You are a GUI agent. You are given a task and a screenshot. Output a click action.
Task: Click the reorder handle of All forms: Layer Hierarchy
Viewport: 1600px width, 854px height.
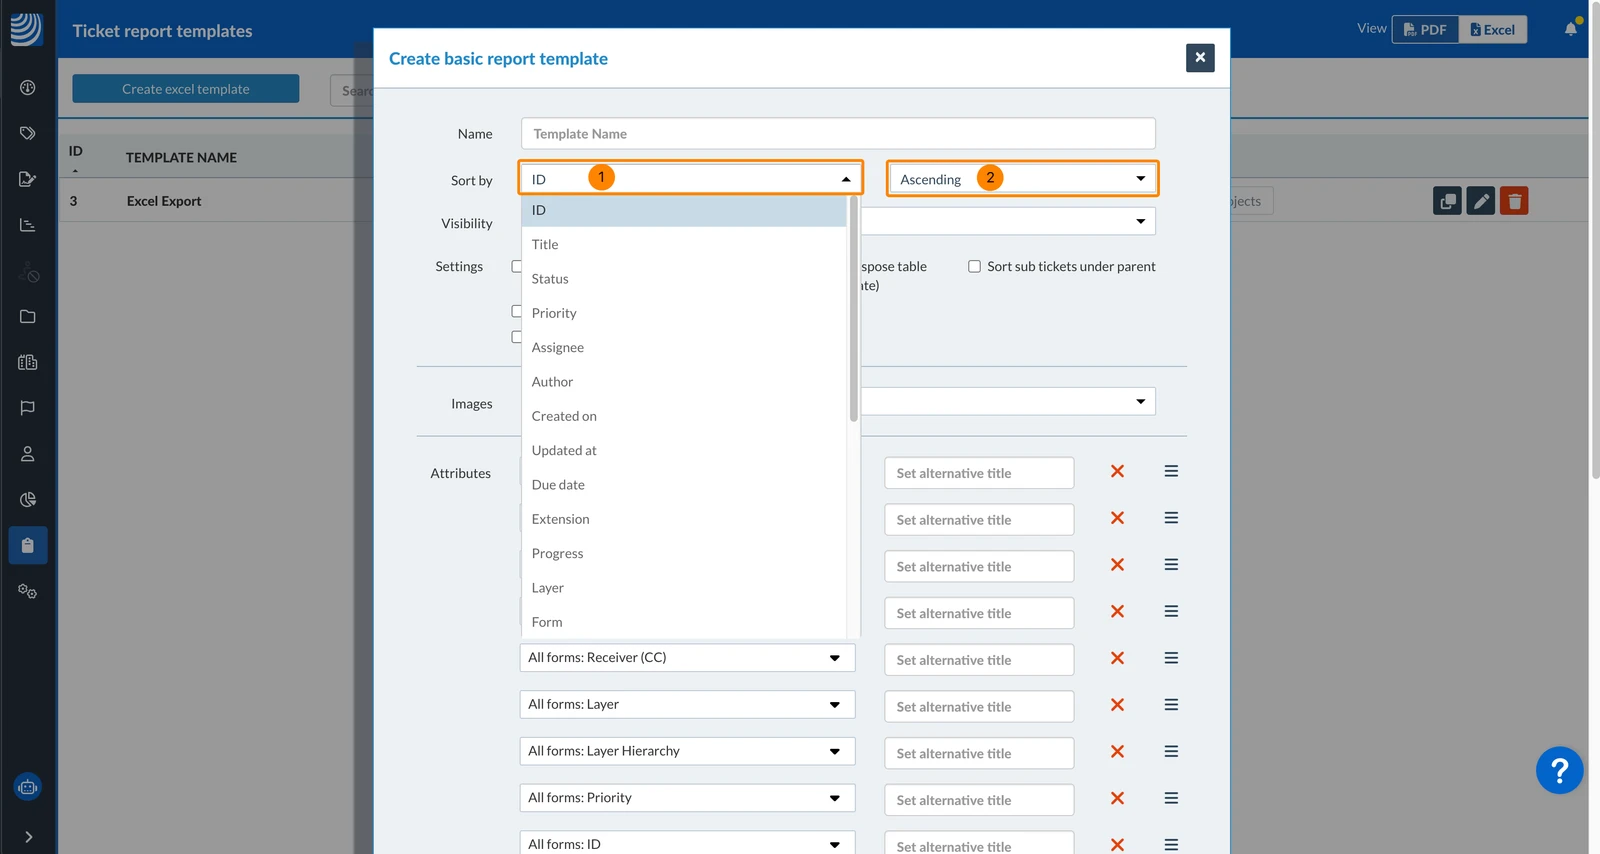click(x=1171, y=752)
